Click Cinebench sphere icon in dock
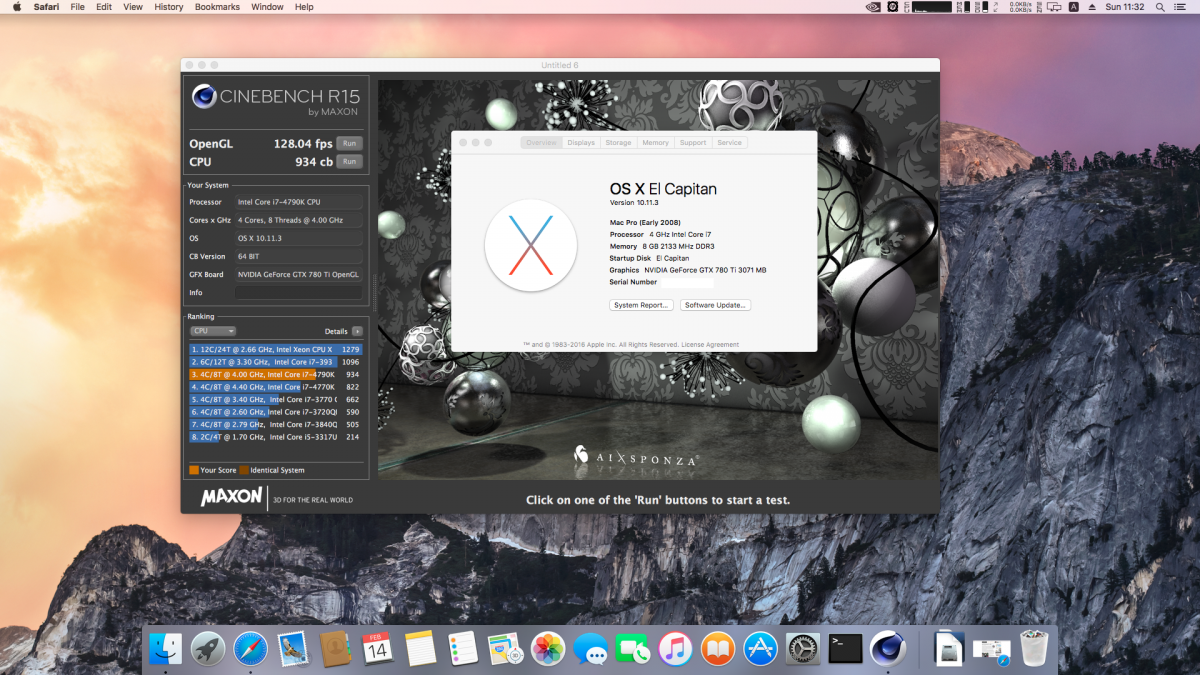 [888, 649]
